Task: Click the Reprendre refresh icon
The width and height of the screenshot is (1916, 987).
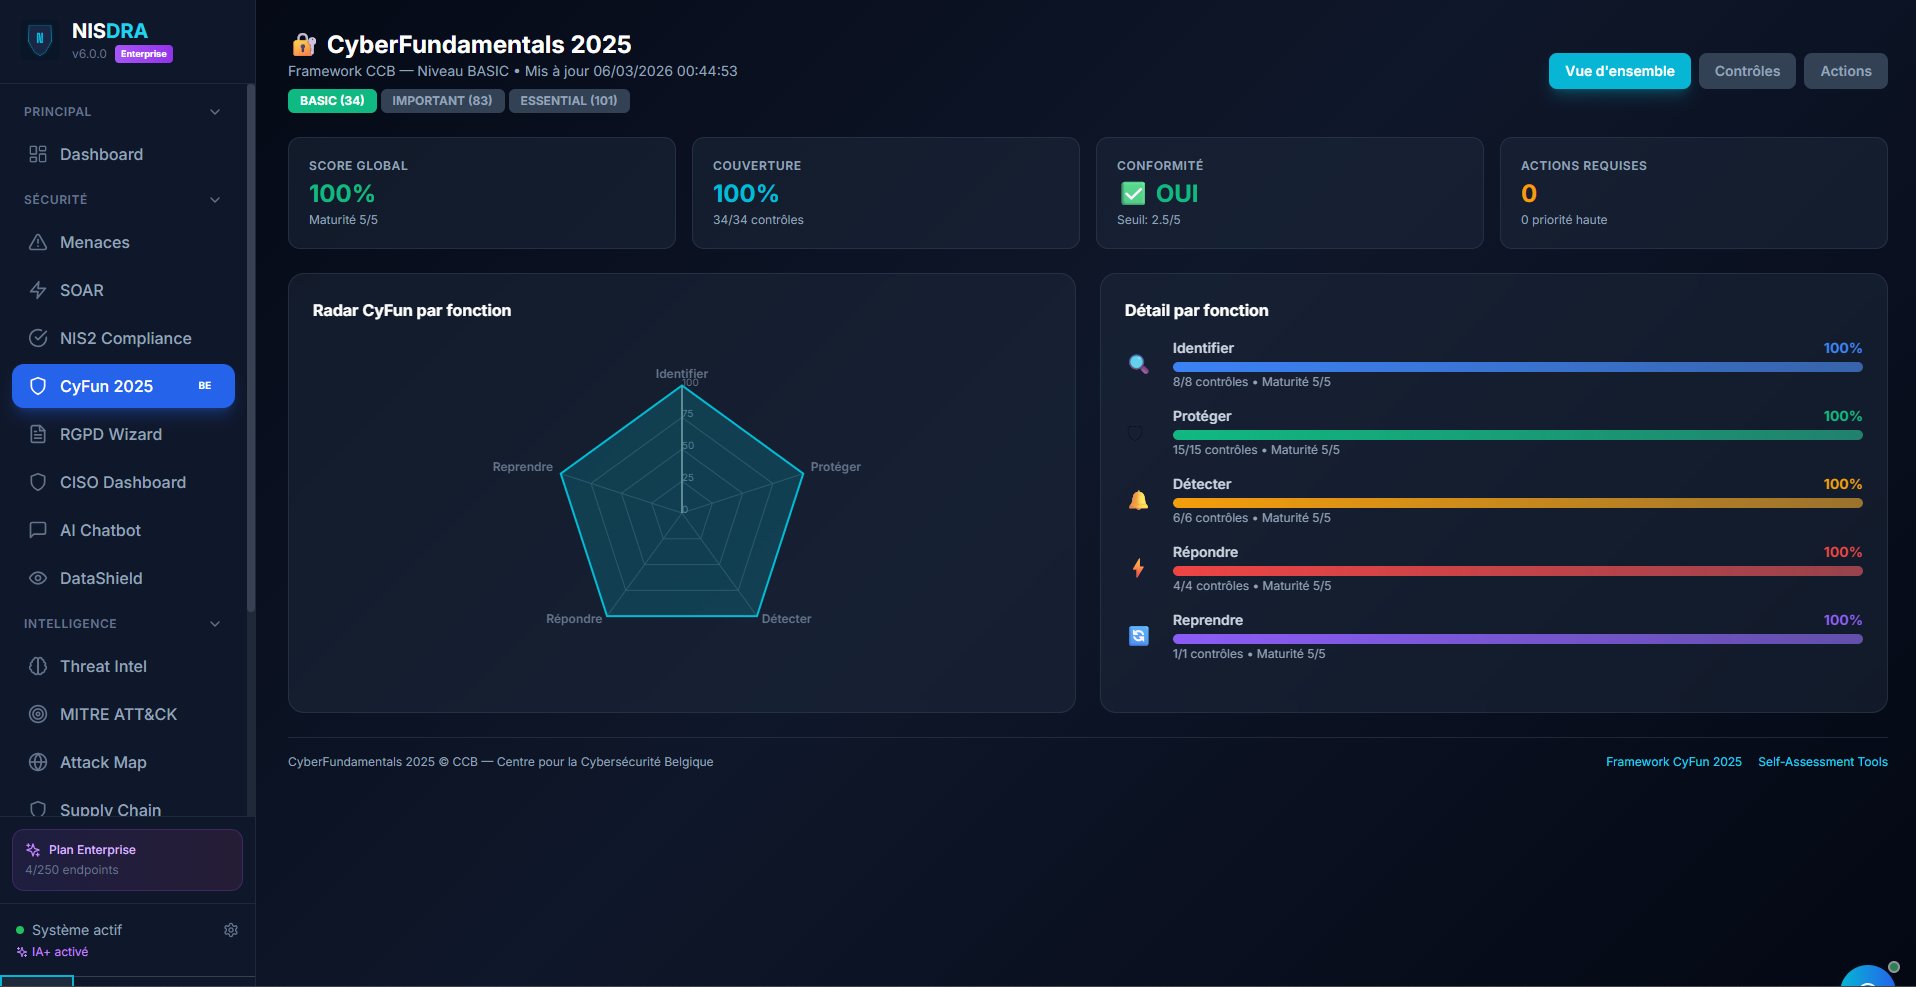Action: coord(1138,636)
